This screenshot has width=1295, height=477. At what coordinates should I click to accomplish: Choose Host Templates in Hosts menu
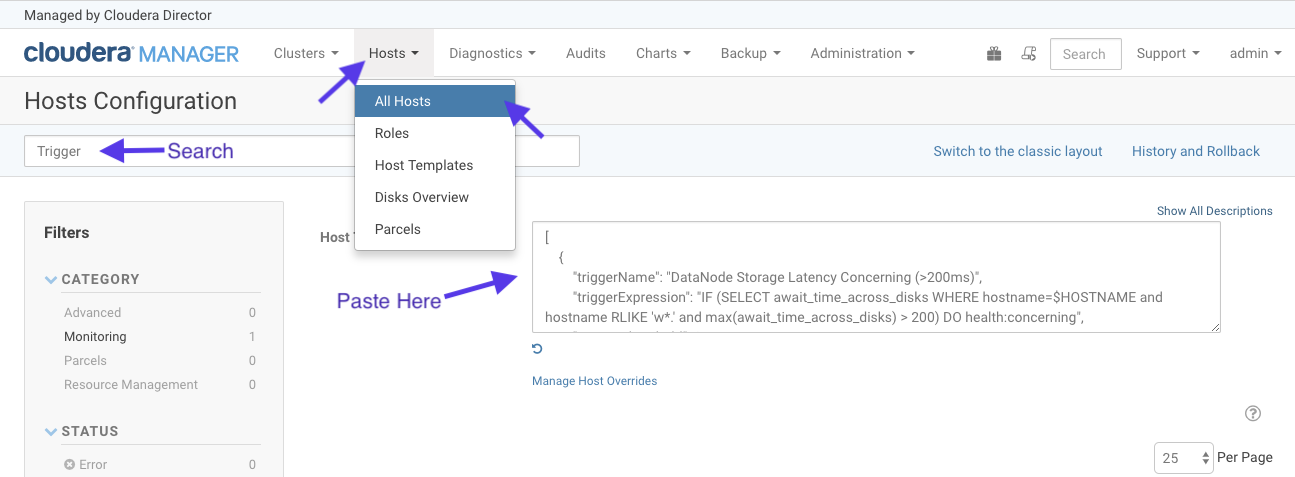(x=424, y=165)
